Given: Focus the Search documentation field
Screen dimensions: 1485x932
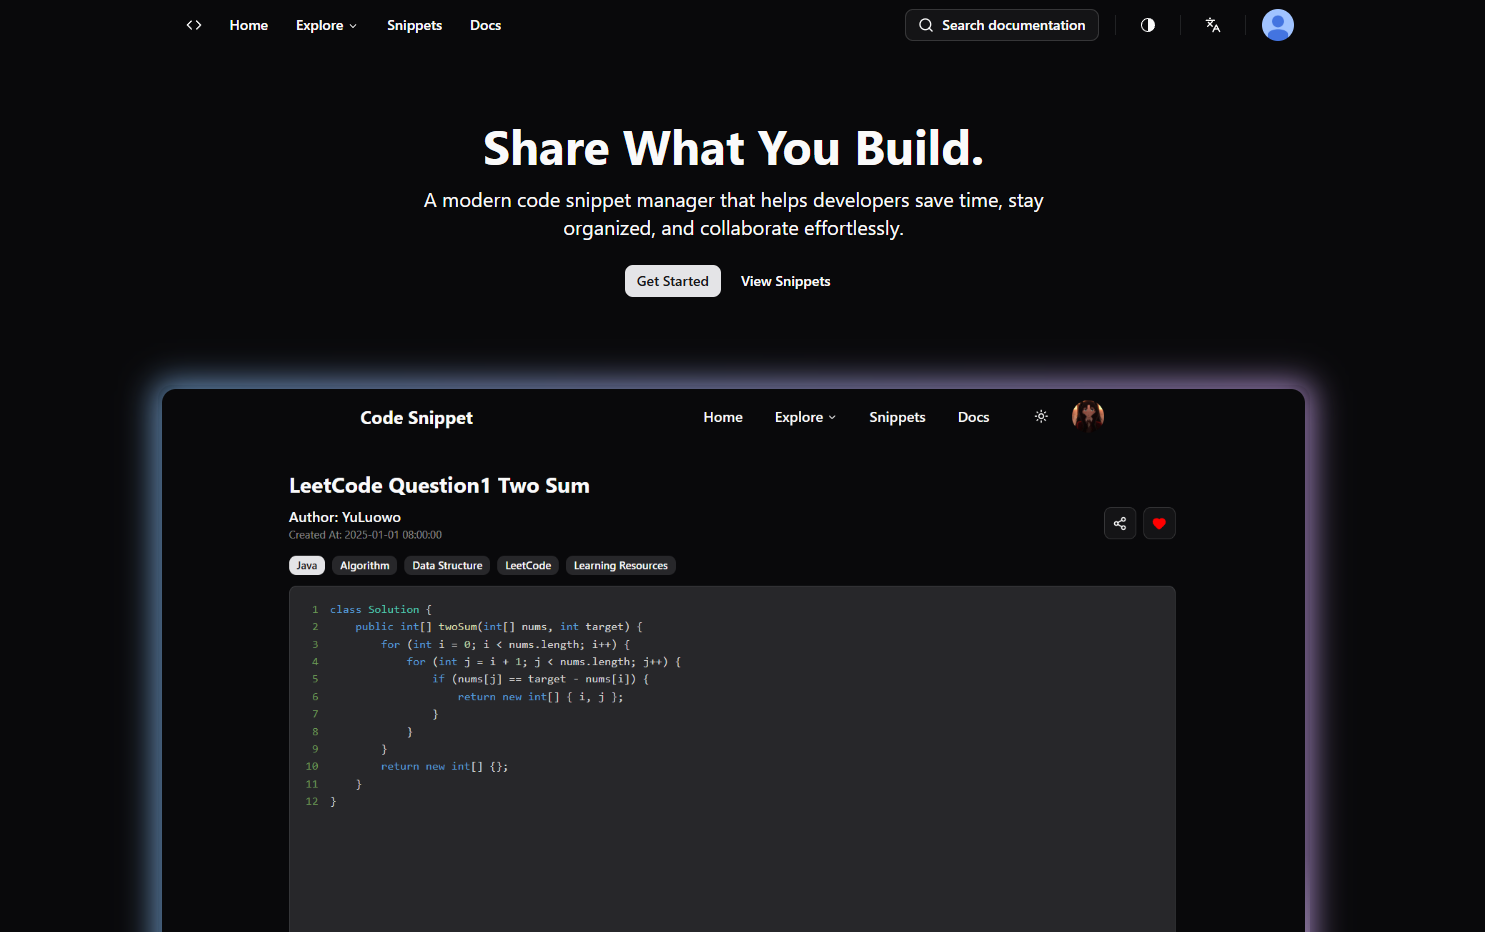Looking at the screenshot, I should (1002, 25).
